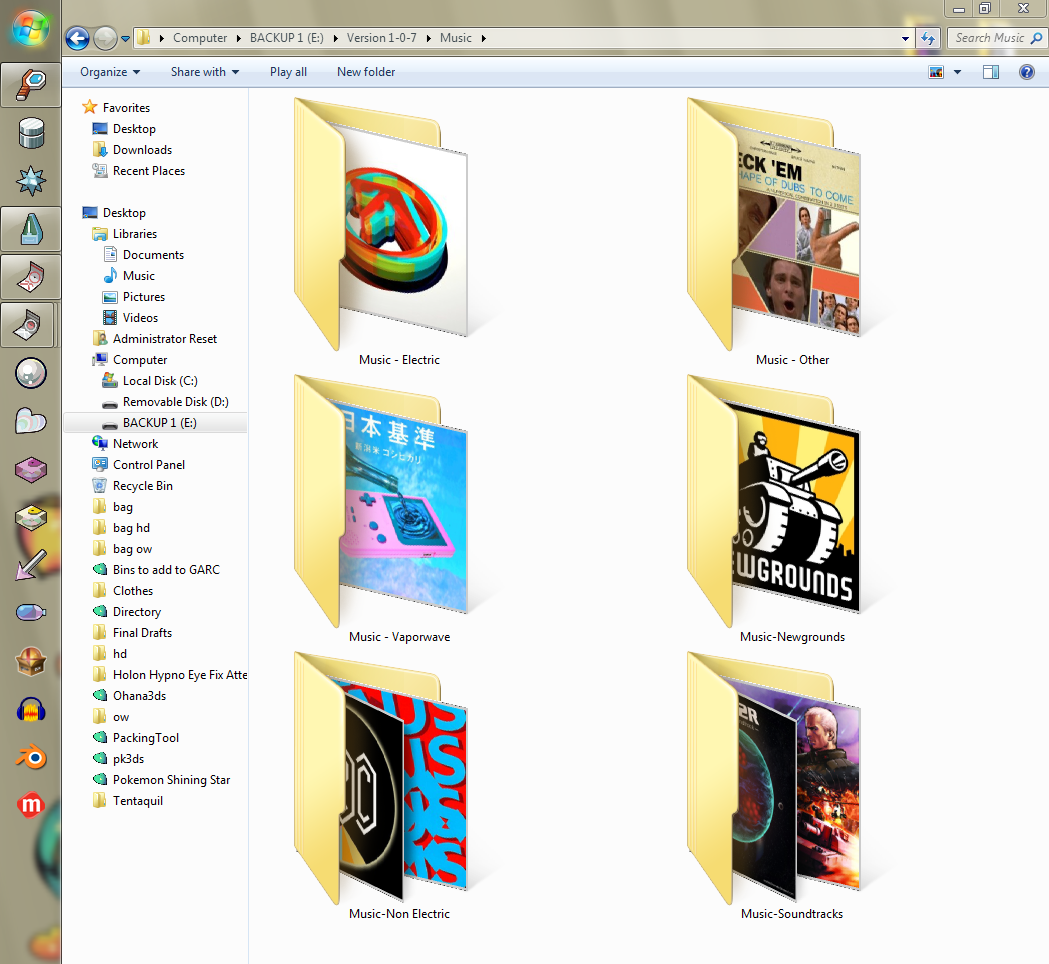Click the Back navigation arrow button
The height and width of the screenshot is (964, 1049).
(77, 38)
